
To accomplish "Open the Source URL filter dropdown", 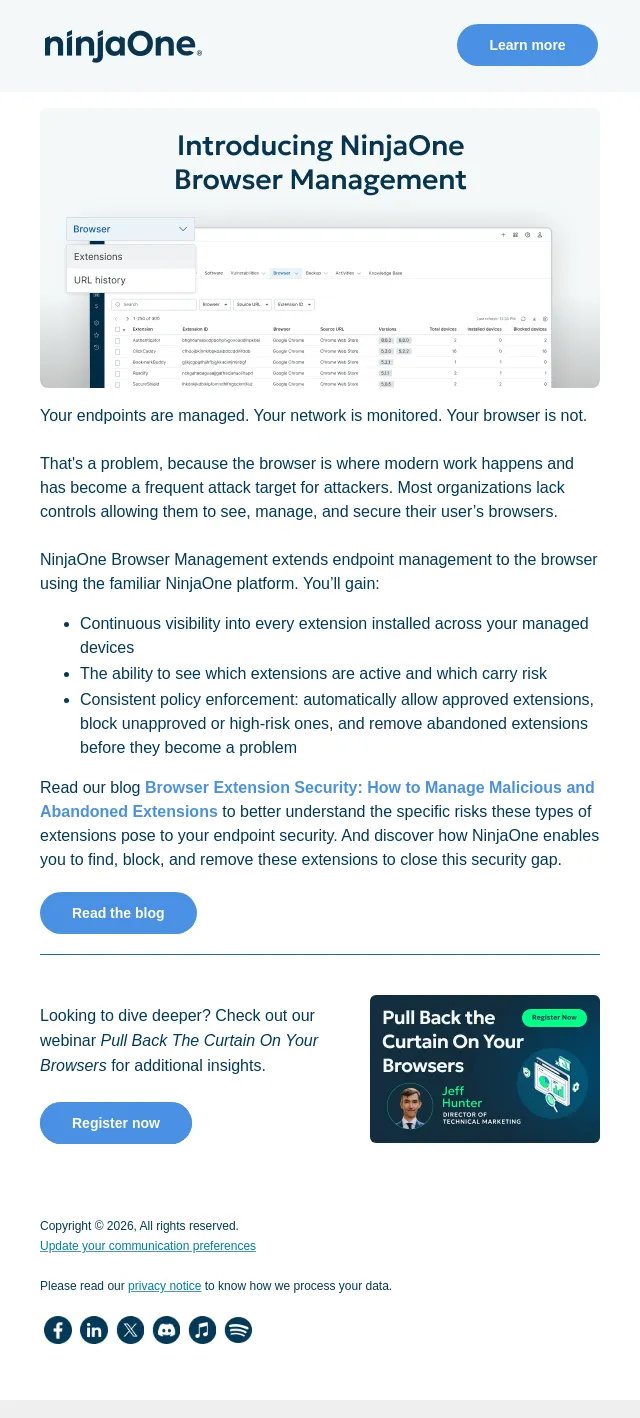I will pos(252,304).
